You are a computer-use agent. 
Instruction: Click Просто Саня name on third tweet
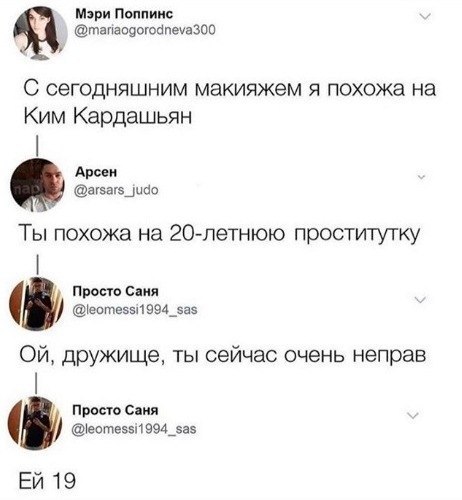[116, 291]
